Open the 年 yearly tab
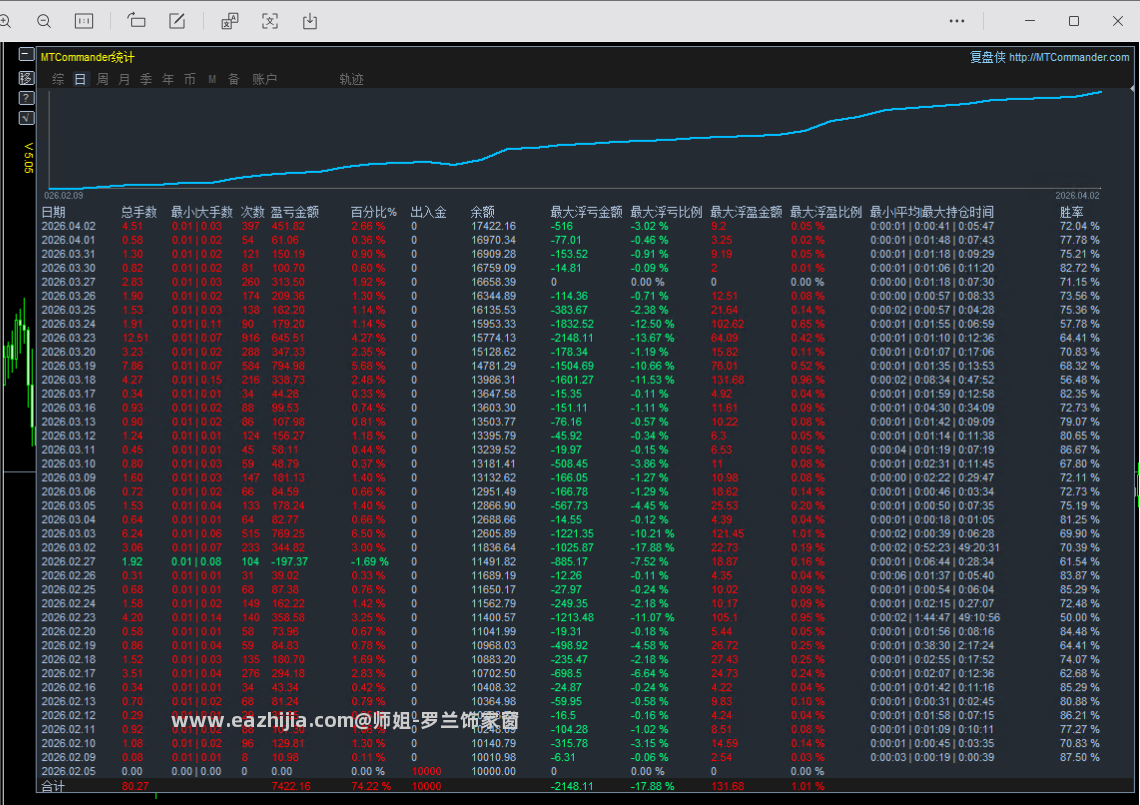Screen dimensions: 1140x805 click(168, 79)
